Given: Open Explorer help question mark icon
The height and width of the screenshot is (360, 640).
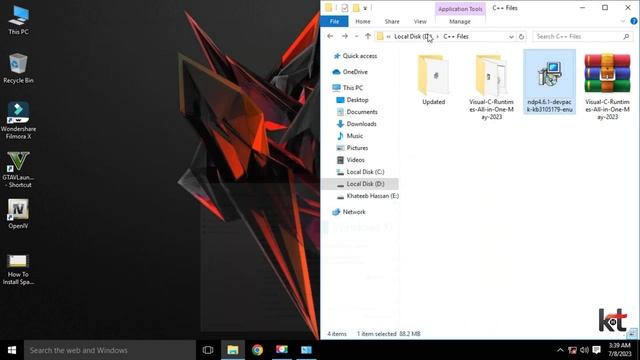Looking at the screenshot, I should [x=634, y=21].
